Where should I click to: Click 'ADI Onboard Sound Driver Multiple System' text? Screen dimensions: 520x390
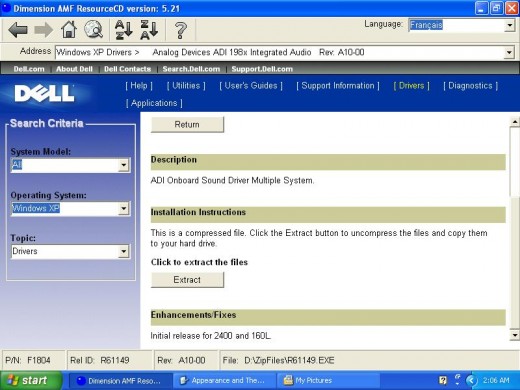click(x=232, y=180)
